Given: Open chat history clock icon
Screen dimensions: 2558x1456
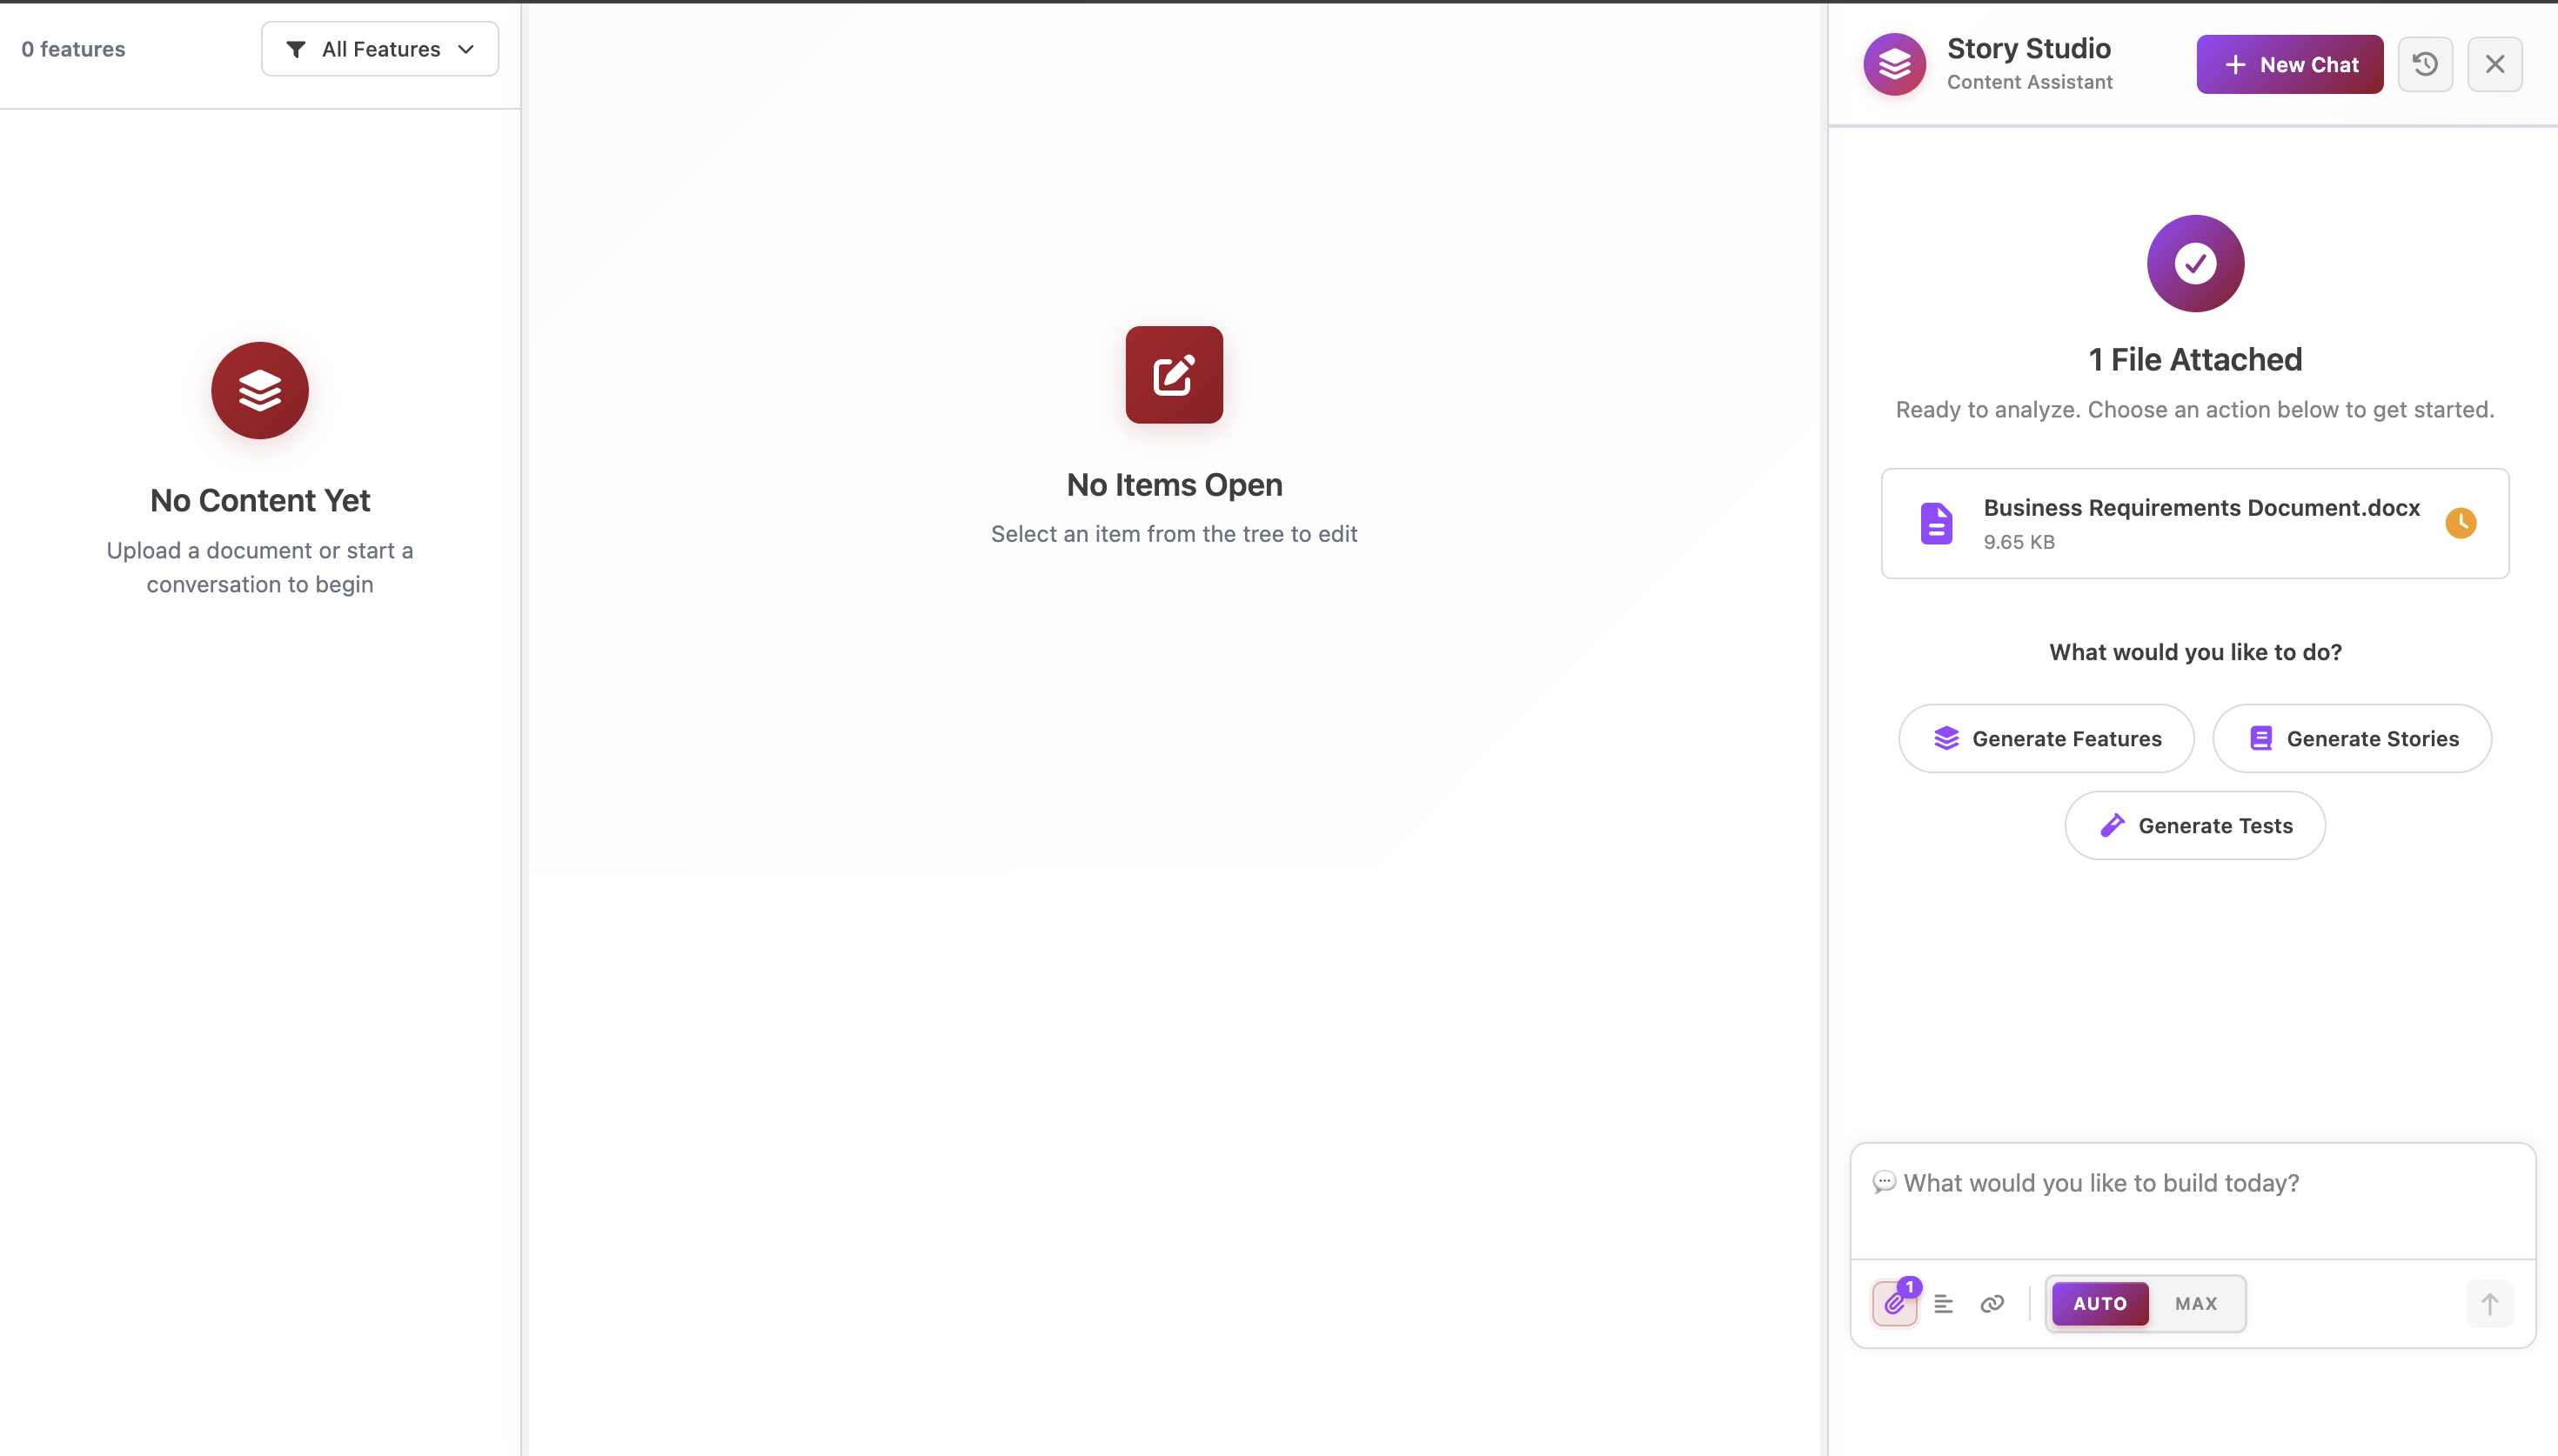Looking at the screenshot, I should [2425, 65].
